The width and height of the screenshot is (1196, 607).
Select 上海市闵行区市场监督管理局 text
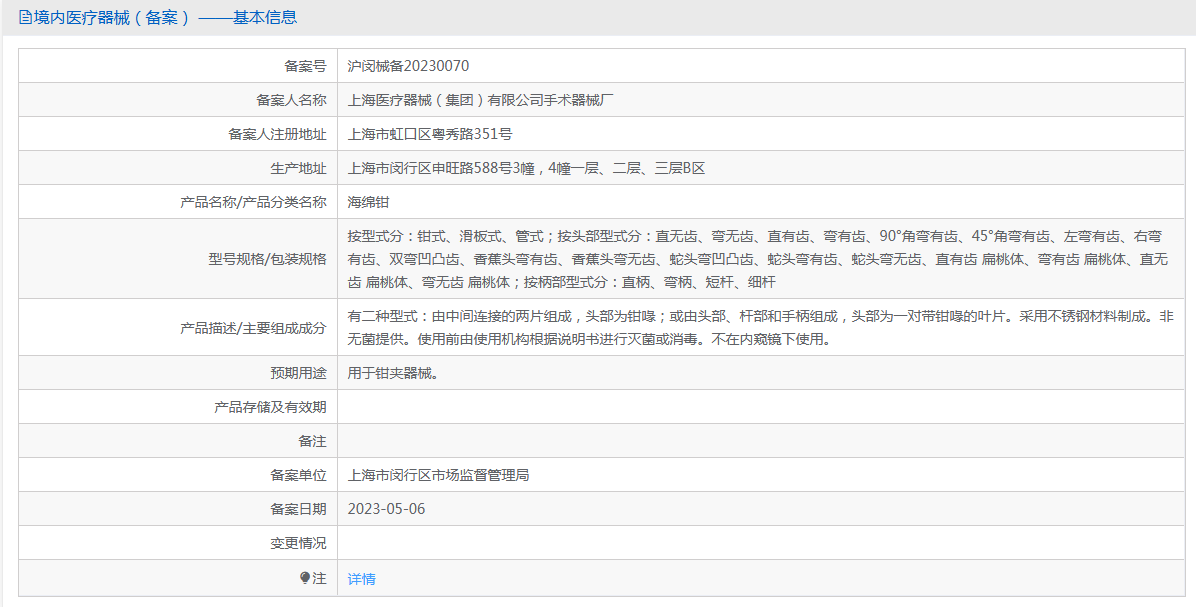coord(439,475)
